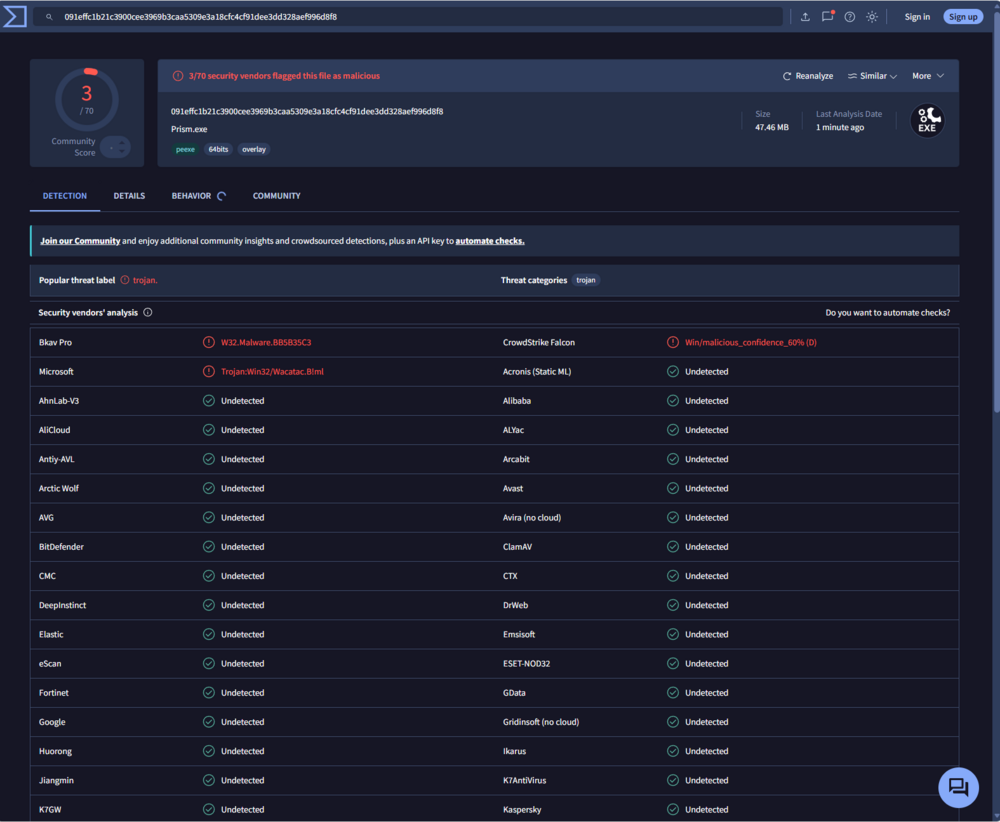Screen dimensions: 1000x822
Task: Click the alert icon next to Bkav Pro detection
Action: (x=209, y=342)
